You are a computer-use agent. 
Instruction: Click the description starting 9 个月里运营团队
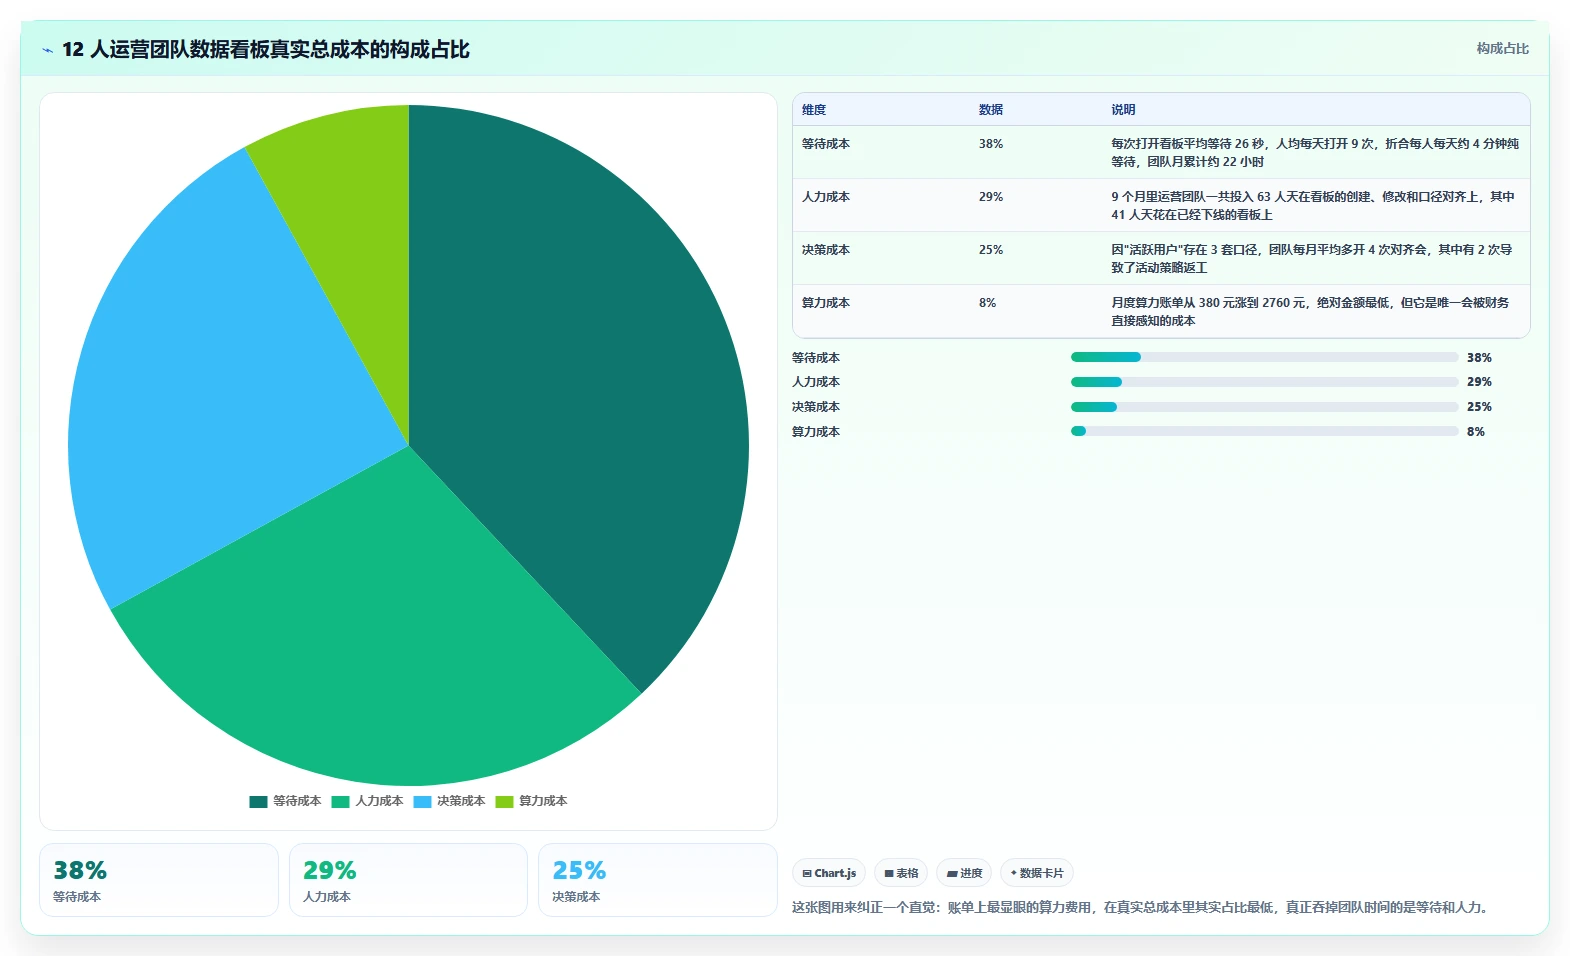(1313, 206)
